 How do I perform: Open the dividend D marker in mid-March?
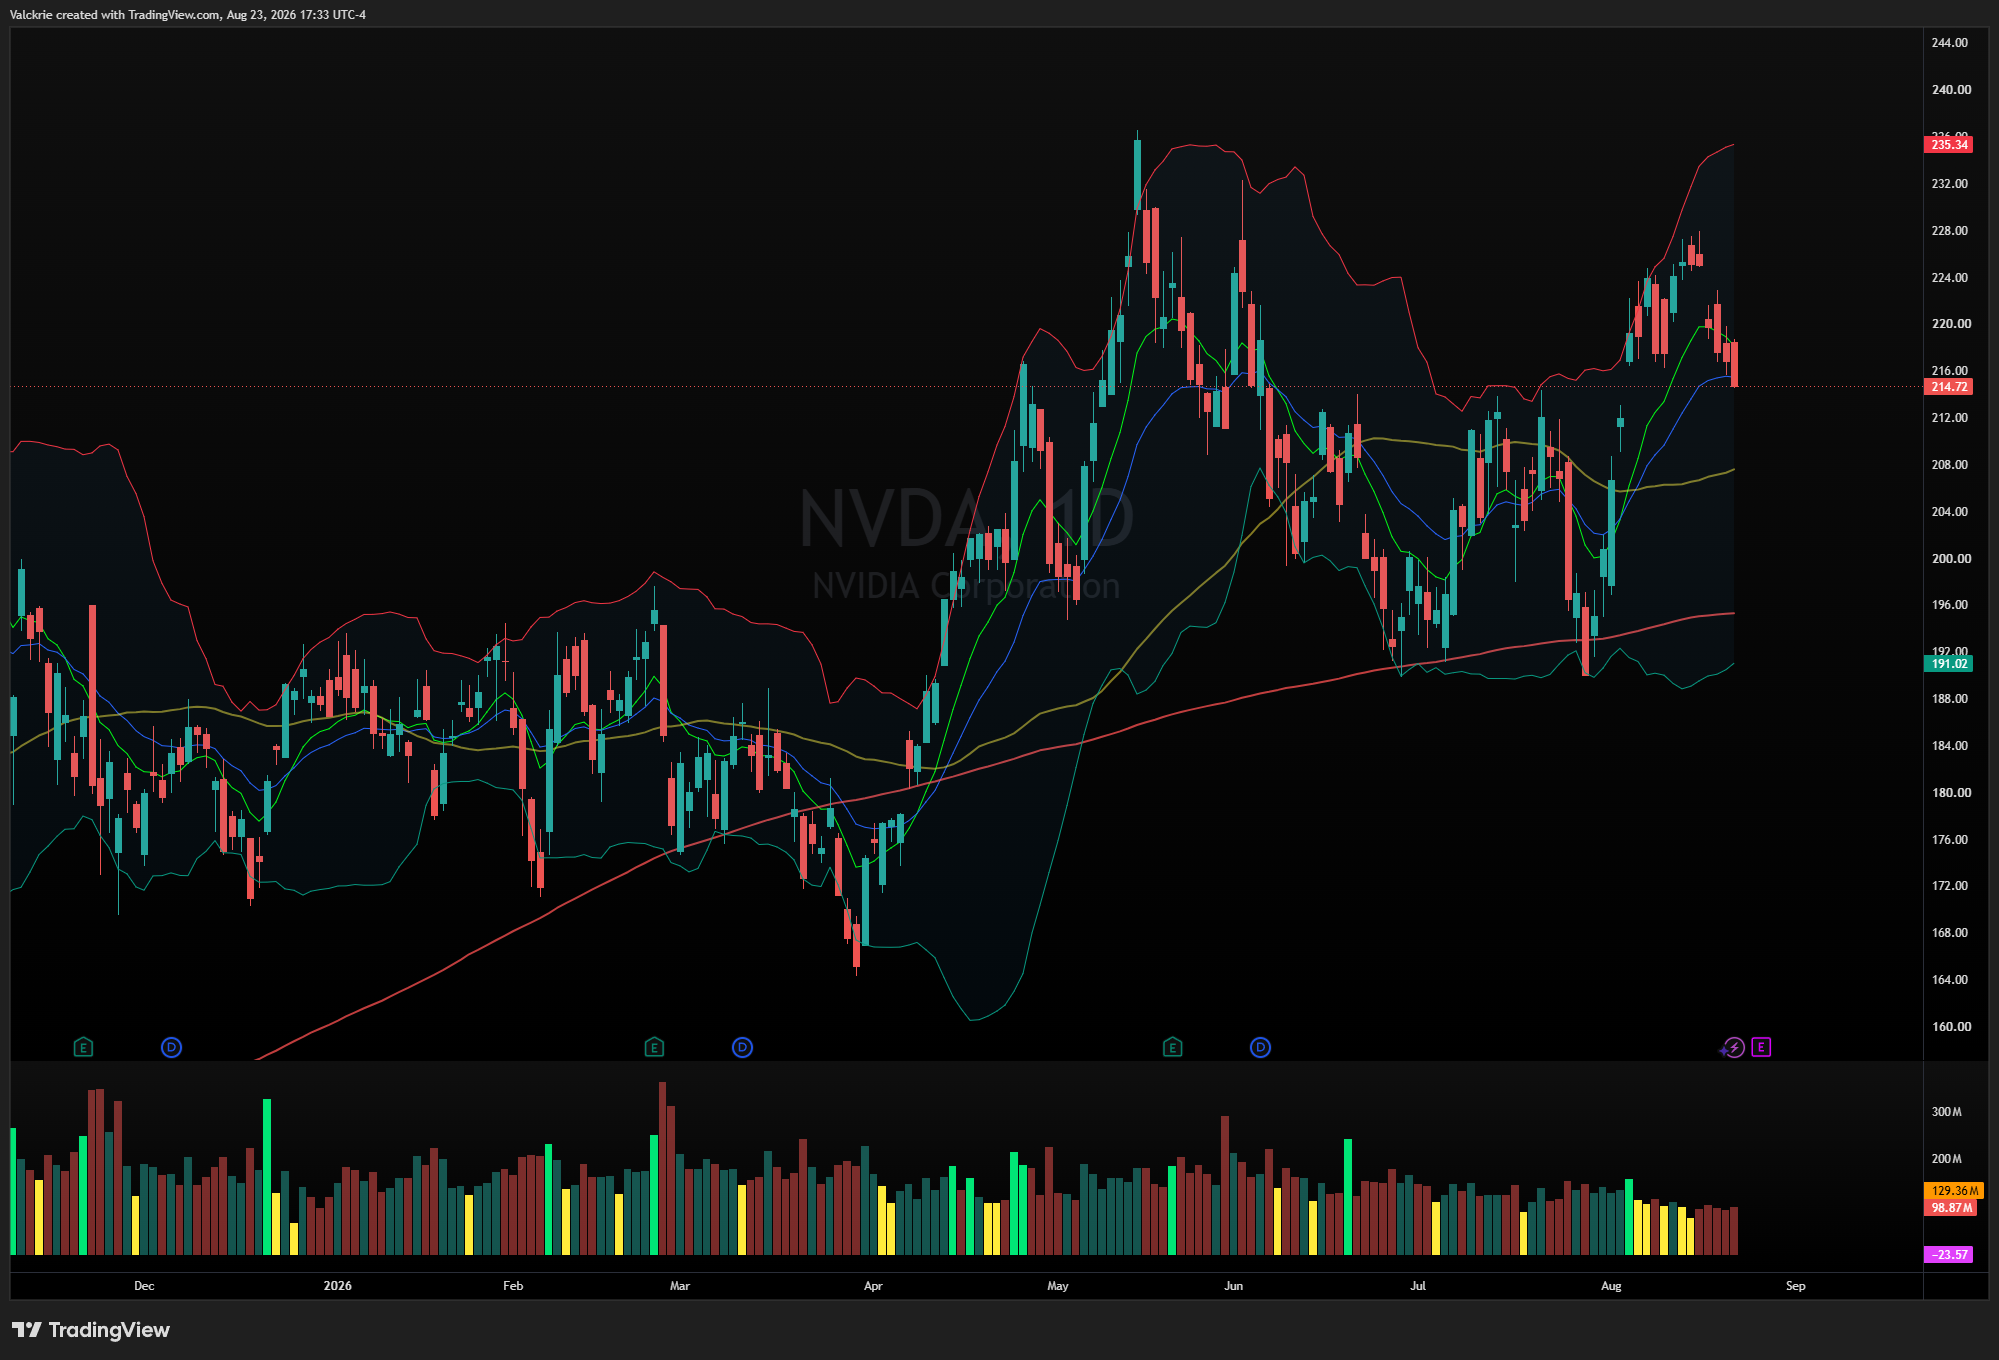[x=742, y=1047]
